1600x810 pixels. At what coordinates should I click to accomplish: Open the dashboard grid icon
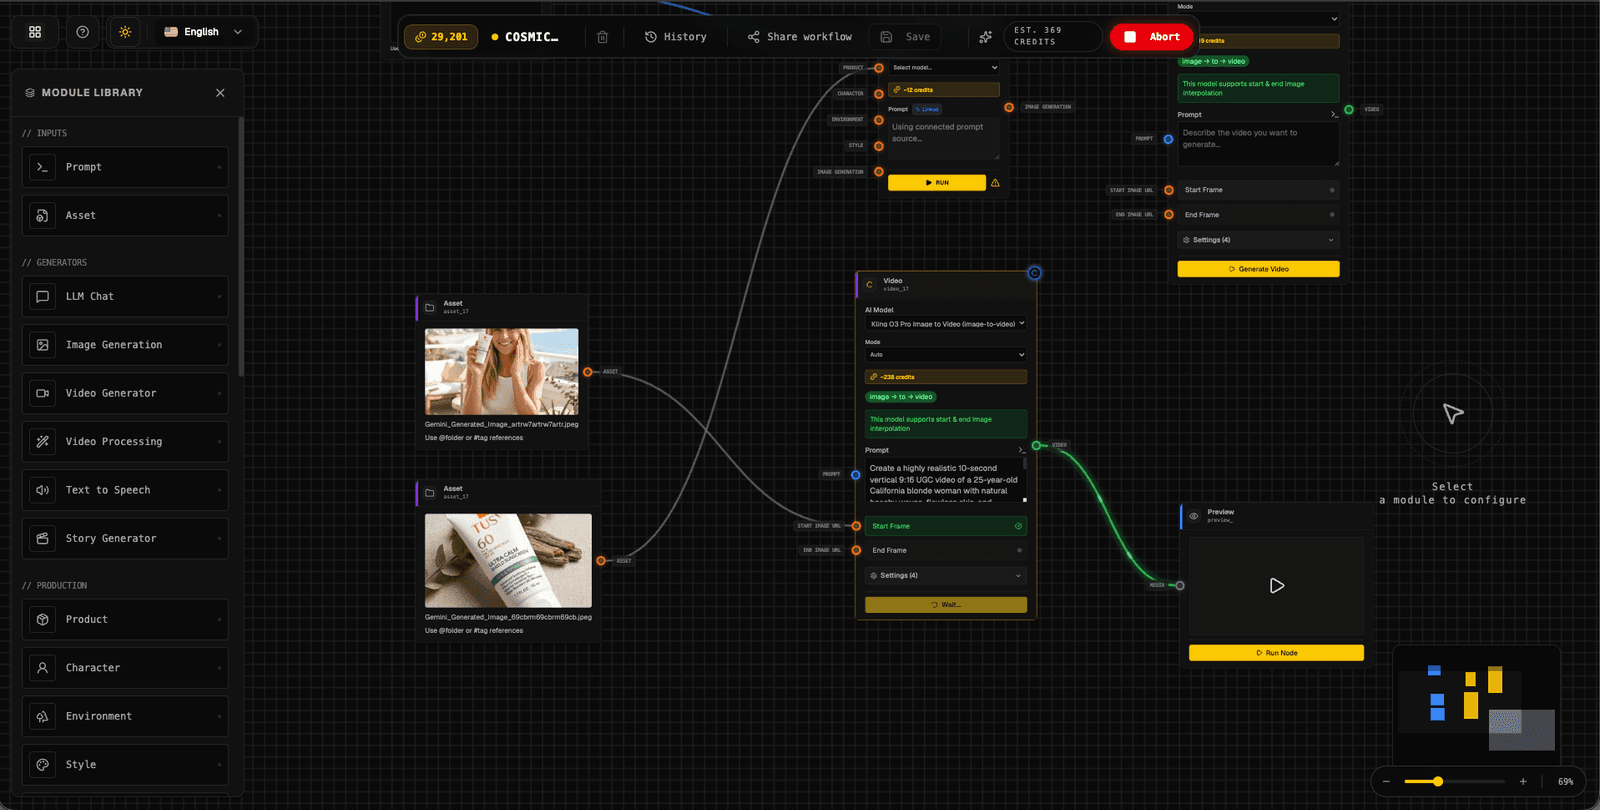35,32
